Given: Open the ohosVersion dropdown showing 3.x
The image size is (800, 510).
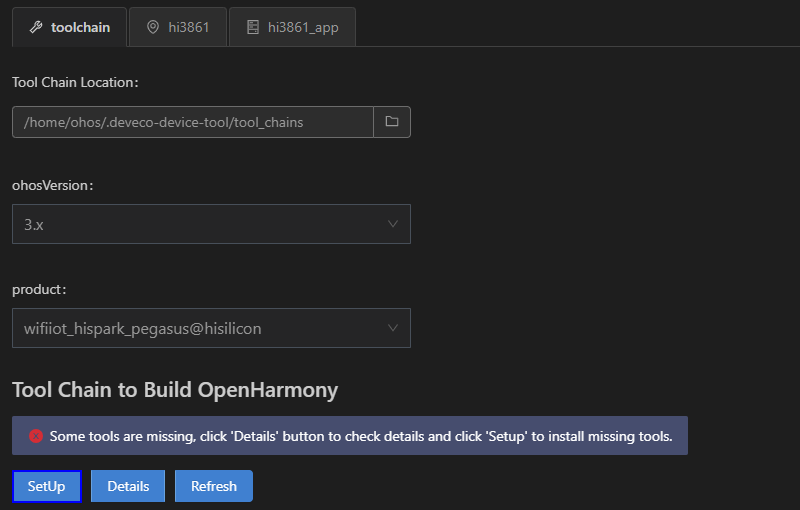Looking at the screenshot, I should [211, 224].
